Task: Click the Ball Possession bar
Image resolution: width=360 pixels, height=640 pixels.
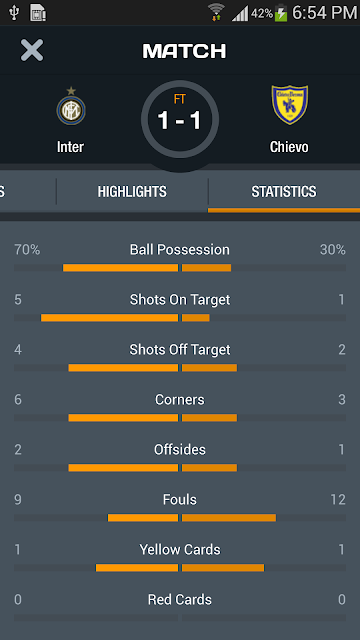Action: [180, 268]
